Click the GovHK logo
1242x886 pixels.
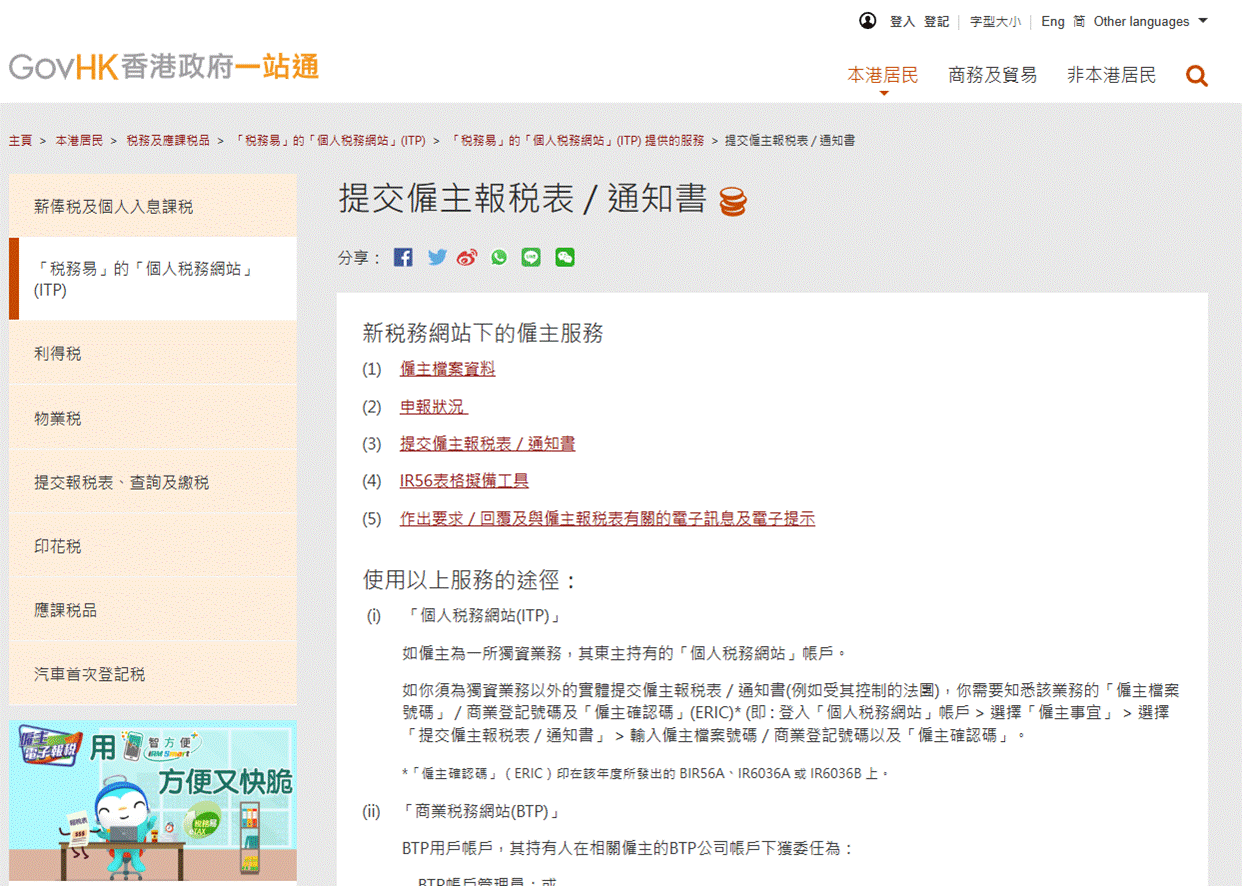pos(164,67)
